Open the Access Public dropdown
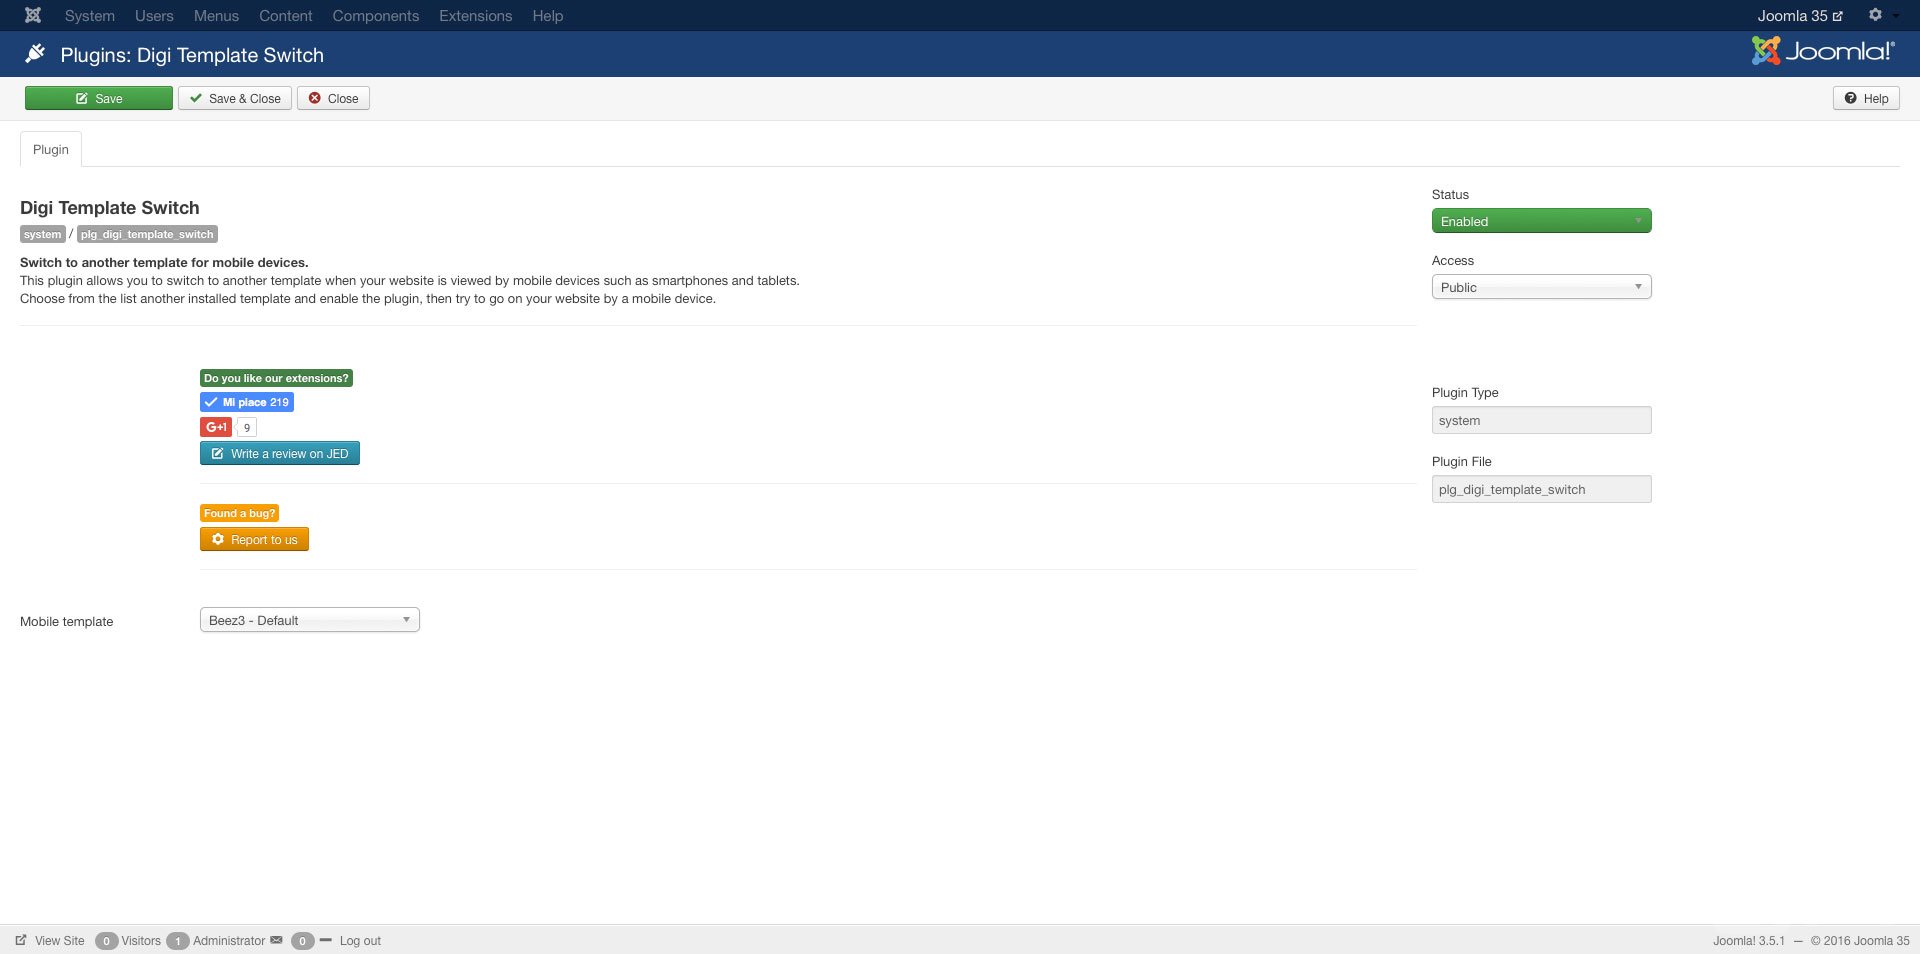This screenshot has width=1920, height=954. pos(1541,287)
